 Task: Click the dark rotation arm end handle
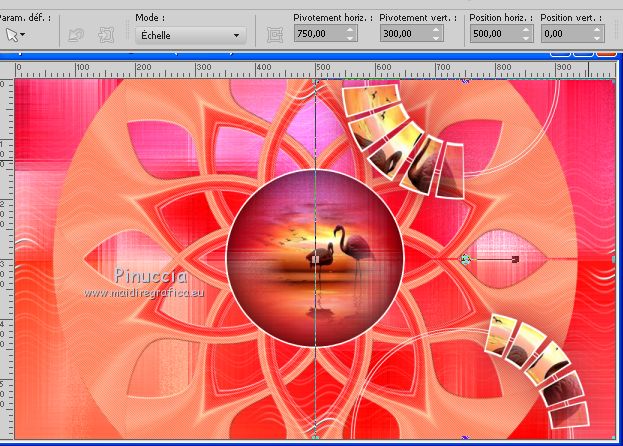pos(515,259)
